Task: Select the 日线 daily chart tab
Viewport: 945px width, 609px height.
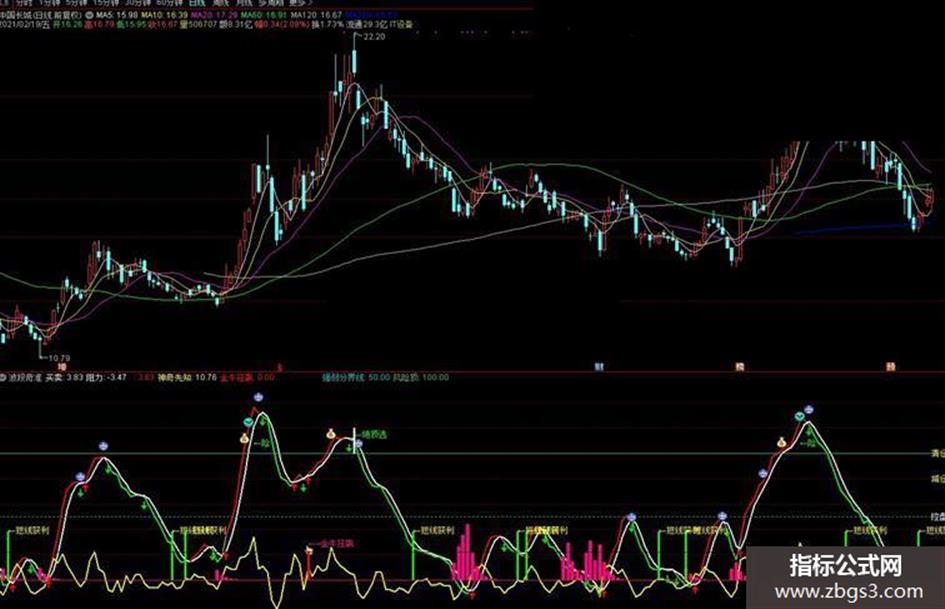Action: click(197, 3)
